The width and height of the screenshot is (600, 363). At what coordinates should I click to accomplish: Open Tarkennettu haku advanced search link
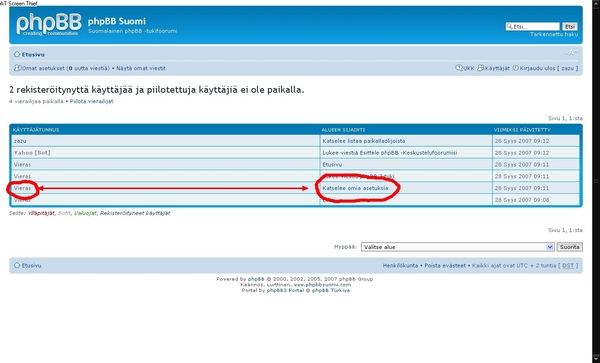[x=554, y=34]
